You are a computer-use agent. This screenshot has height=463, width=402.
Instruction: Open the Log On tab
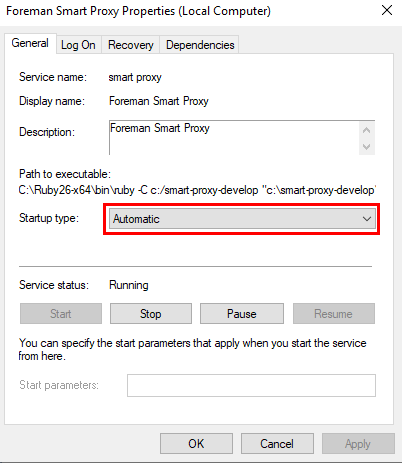click(78, 45)
